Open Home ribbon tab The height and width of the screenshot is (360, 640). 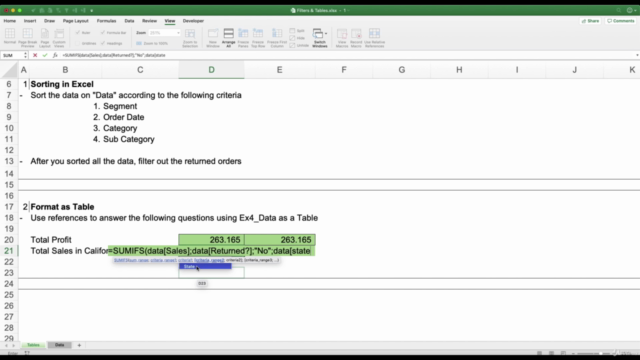coord(10,21)
